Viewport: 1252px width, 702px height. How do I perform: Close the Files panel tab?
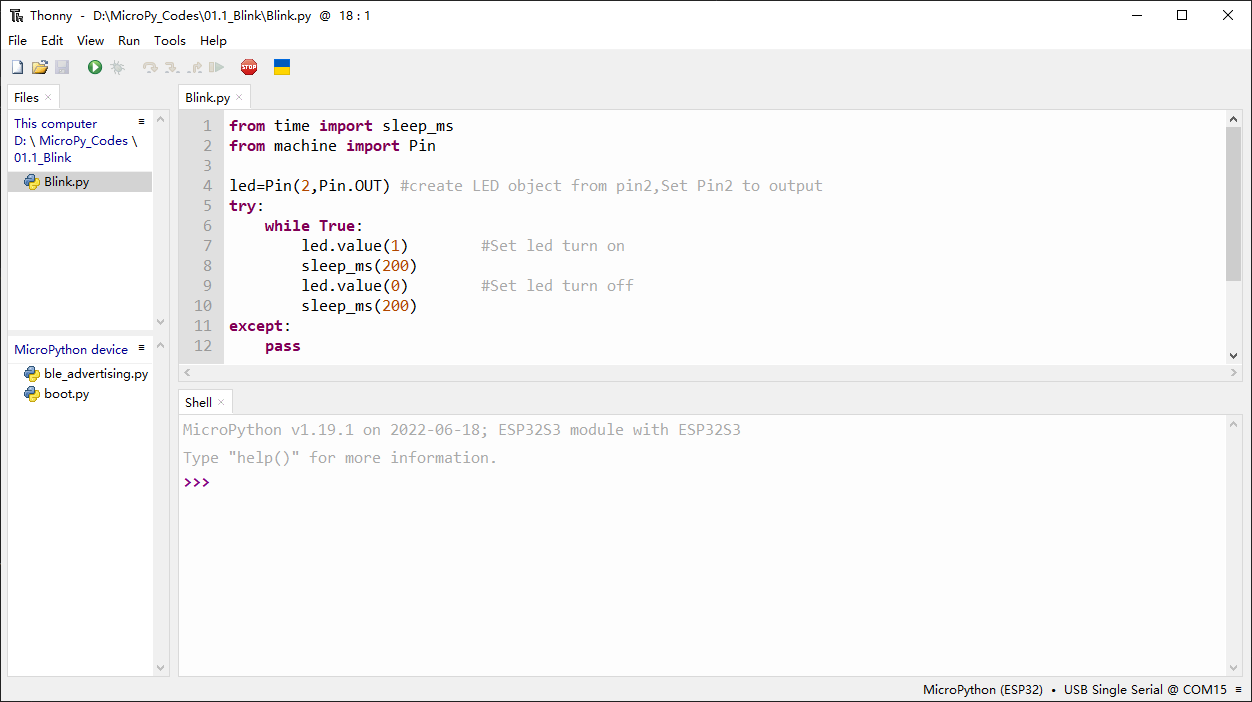pyautogui.click(x=48, y=98)
